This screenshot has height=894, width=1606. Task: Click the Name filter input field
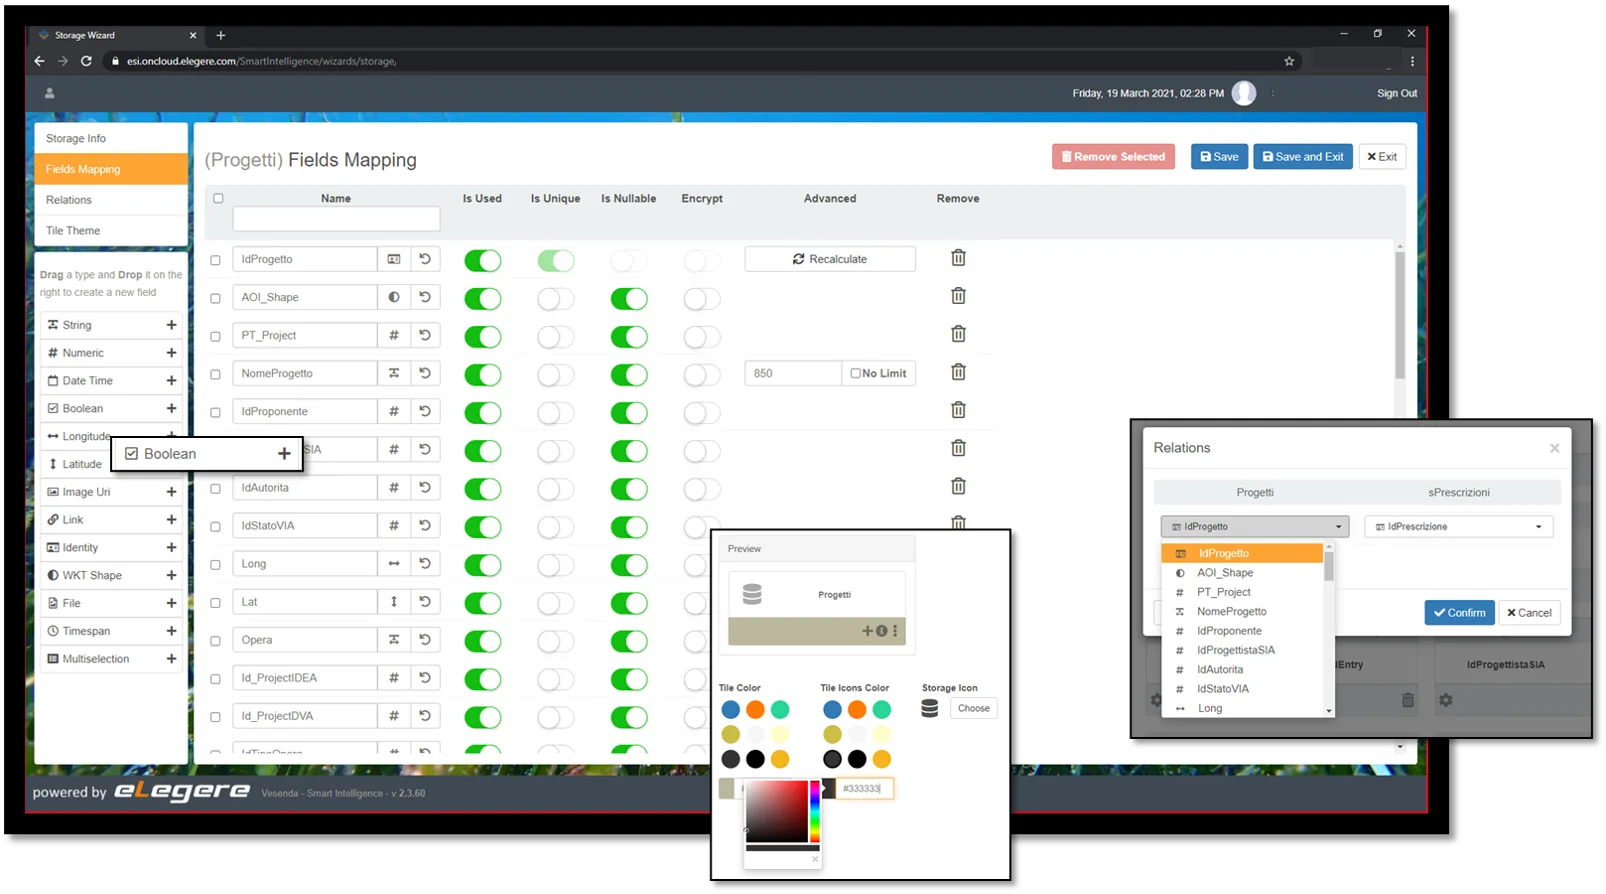click(336, 219)
